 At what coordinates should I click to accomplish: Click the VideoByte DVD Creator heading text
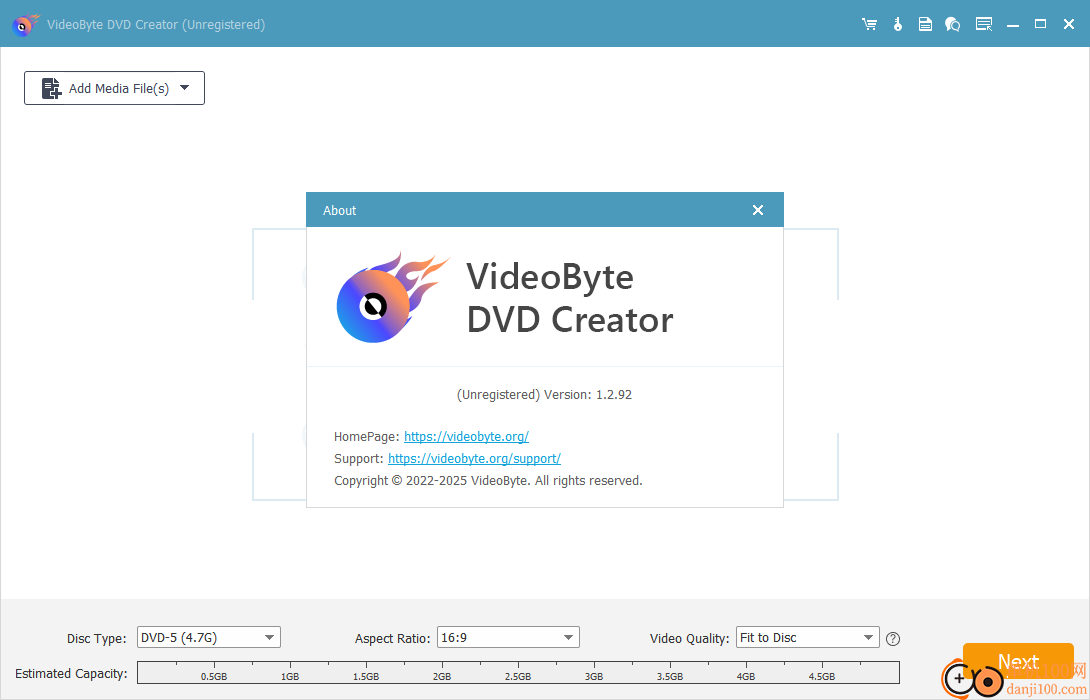[569, 298]
